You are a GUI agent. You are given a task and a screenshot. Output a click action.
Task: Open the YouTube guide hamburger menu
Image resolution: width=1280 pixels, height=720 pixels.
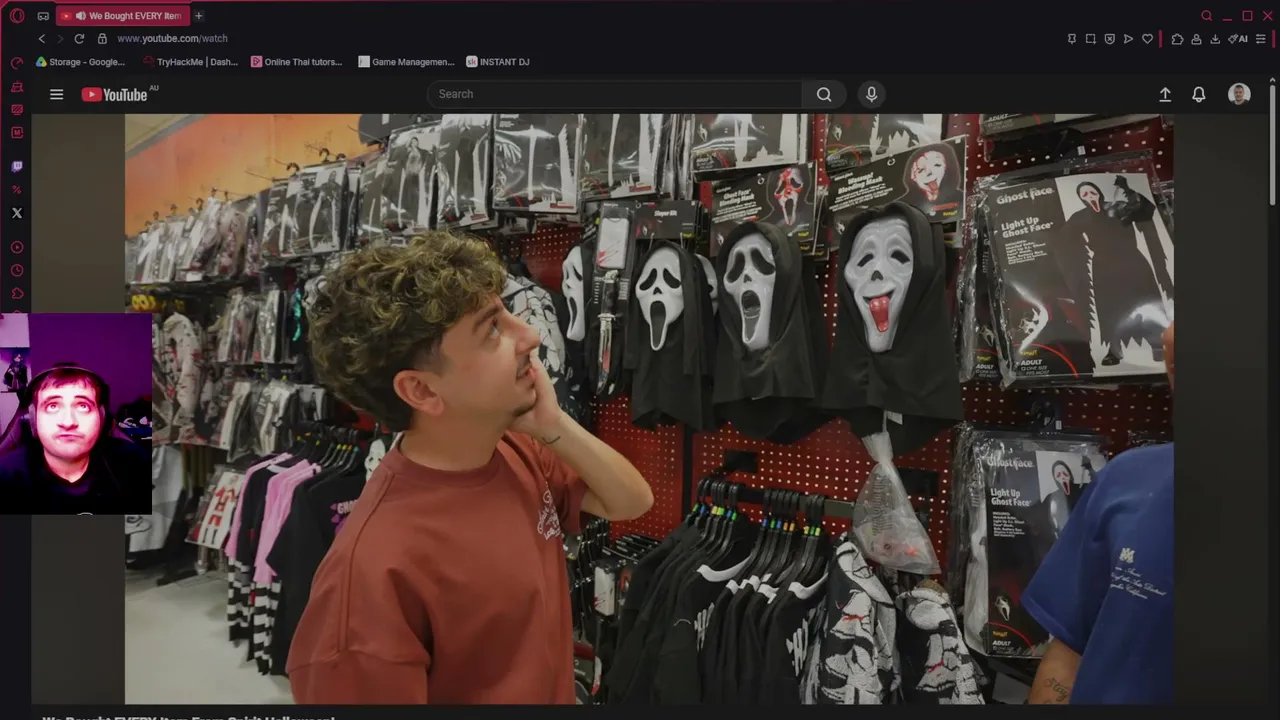tap(57, 94)
